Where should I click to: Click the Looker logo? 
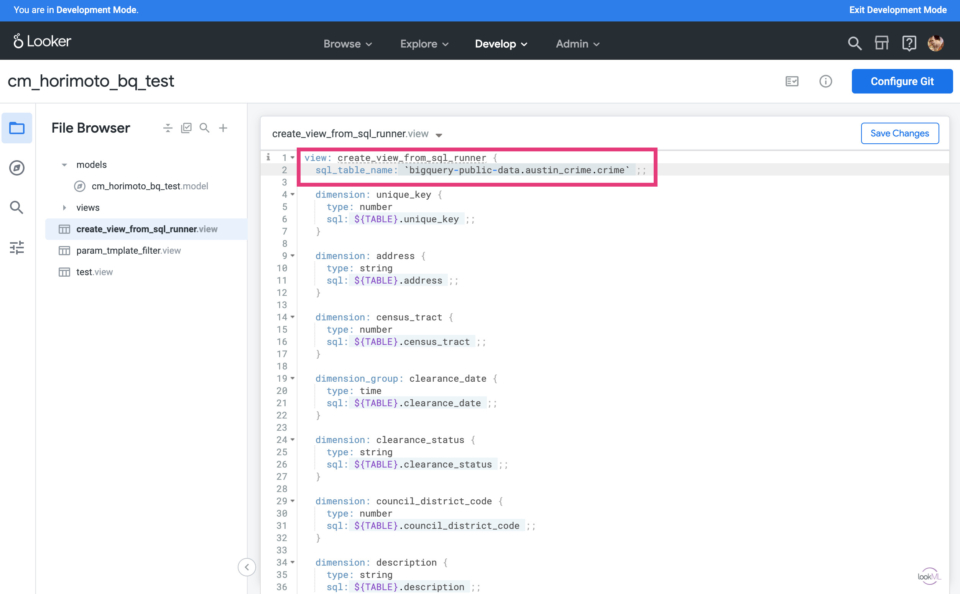point(42,41)
